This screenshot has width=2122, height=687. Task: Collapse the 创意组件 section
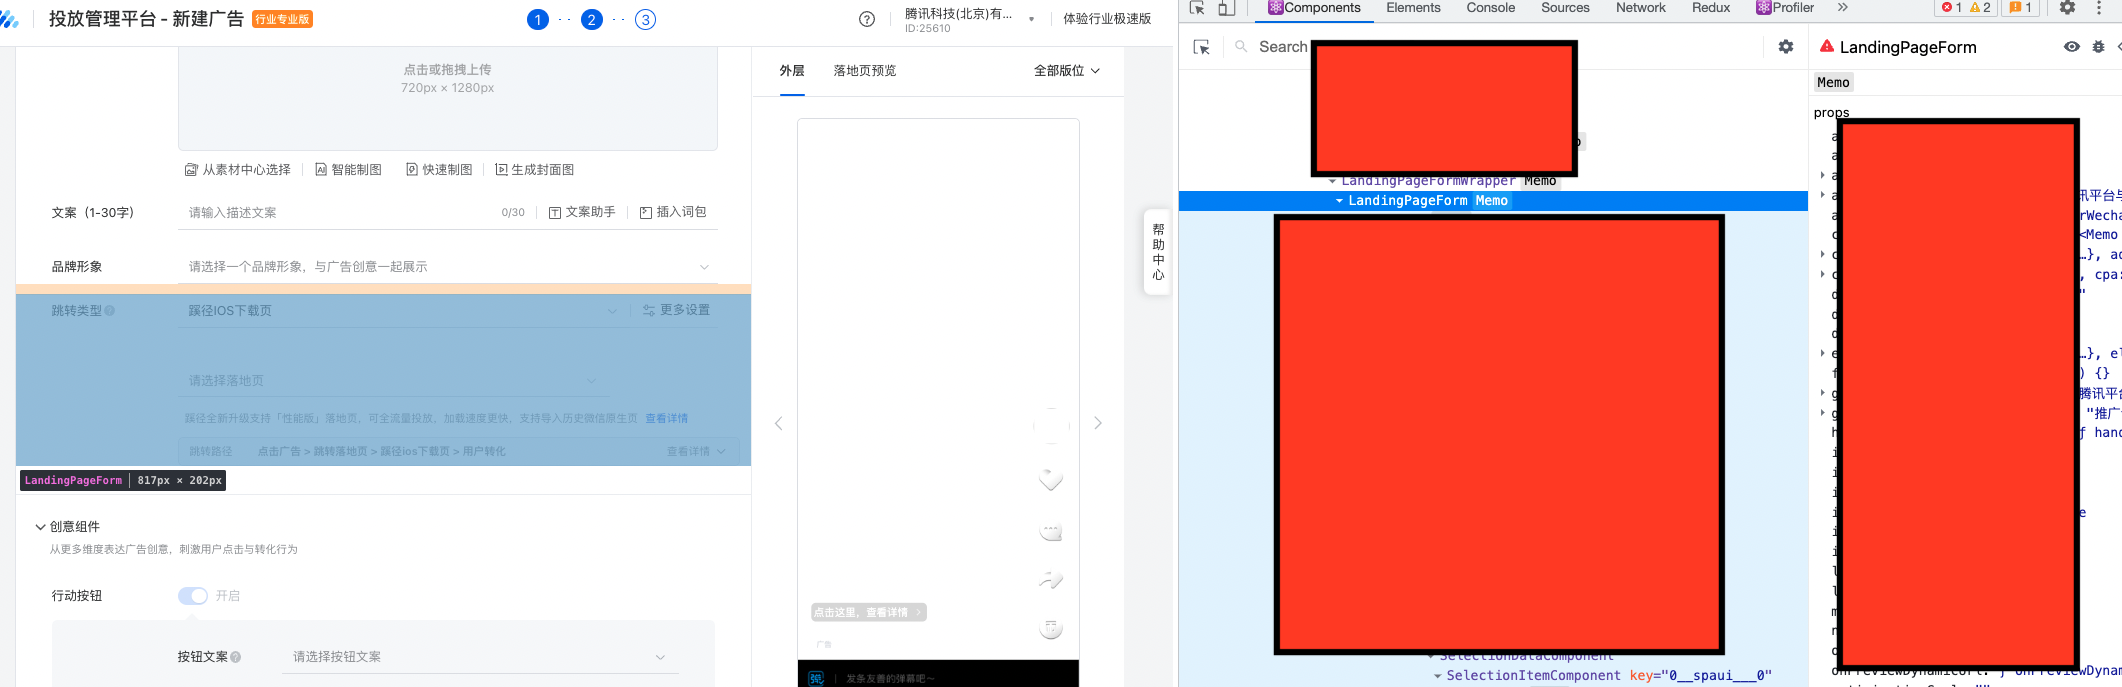41,527
